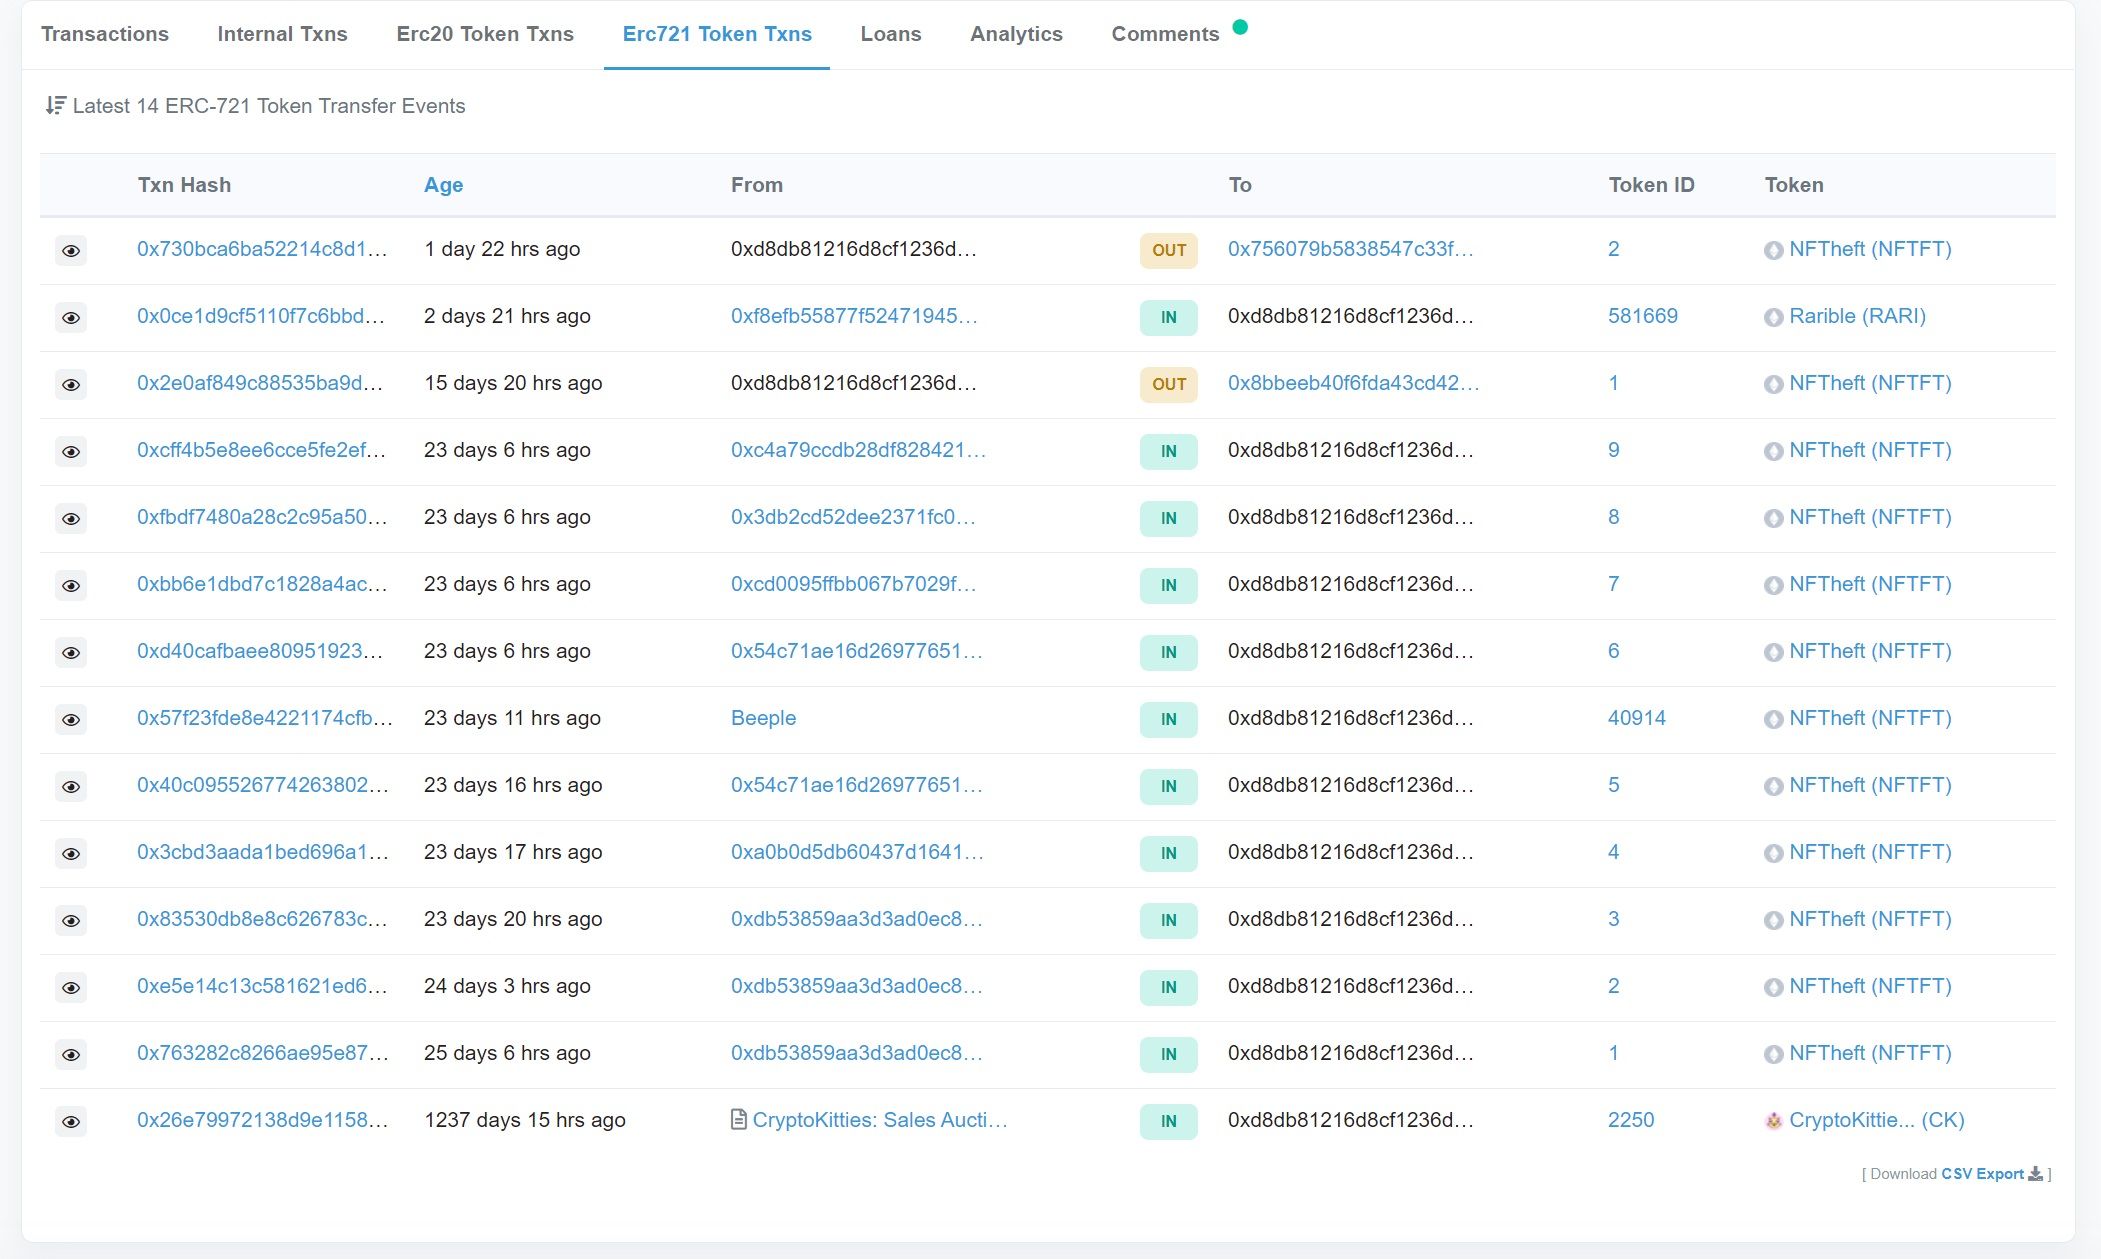Click the green dot on the Comments tab
2101x1259 pixels.
[1240, 28]
